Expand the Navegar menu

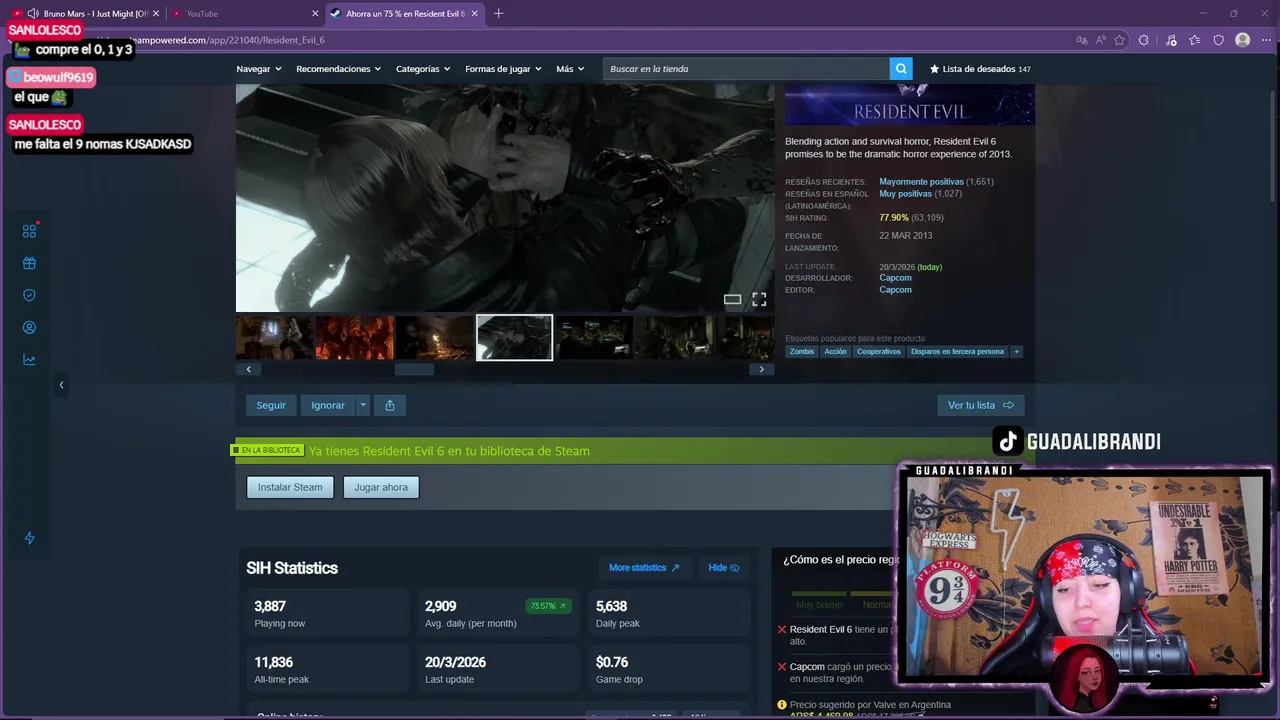coord(259,69)
